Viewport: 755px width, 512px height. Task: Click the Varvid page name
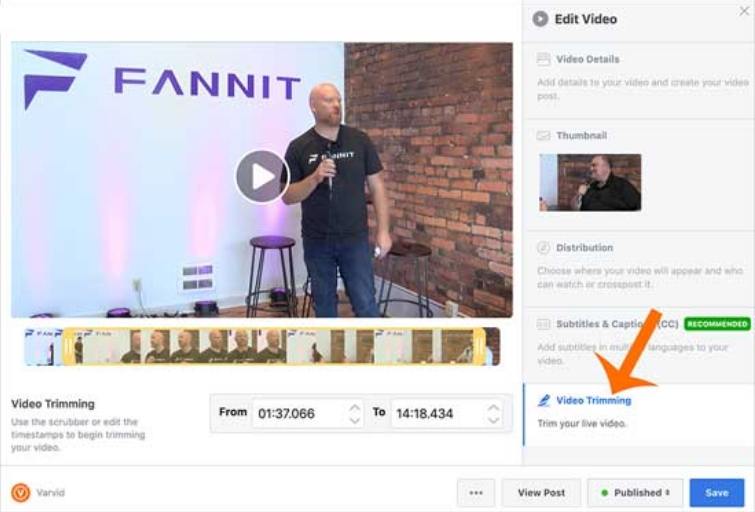click(51, 493)
